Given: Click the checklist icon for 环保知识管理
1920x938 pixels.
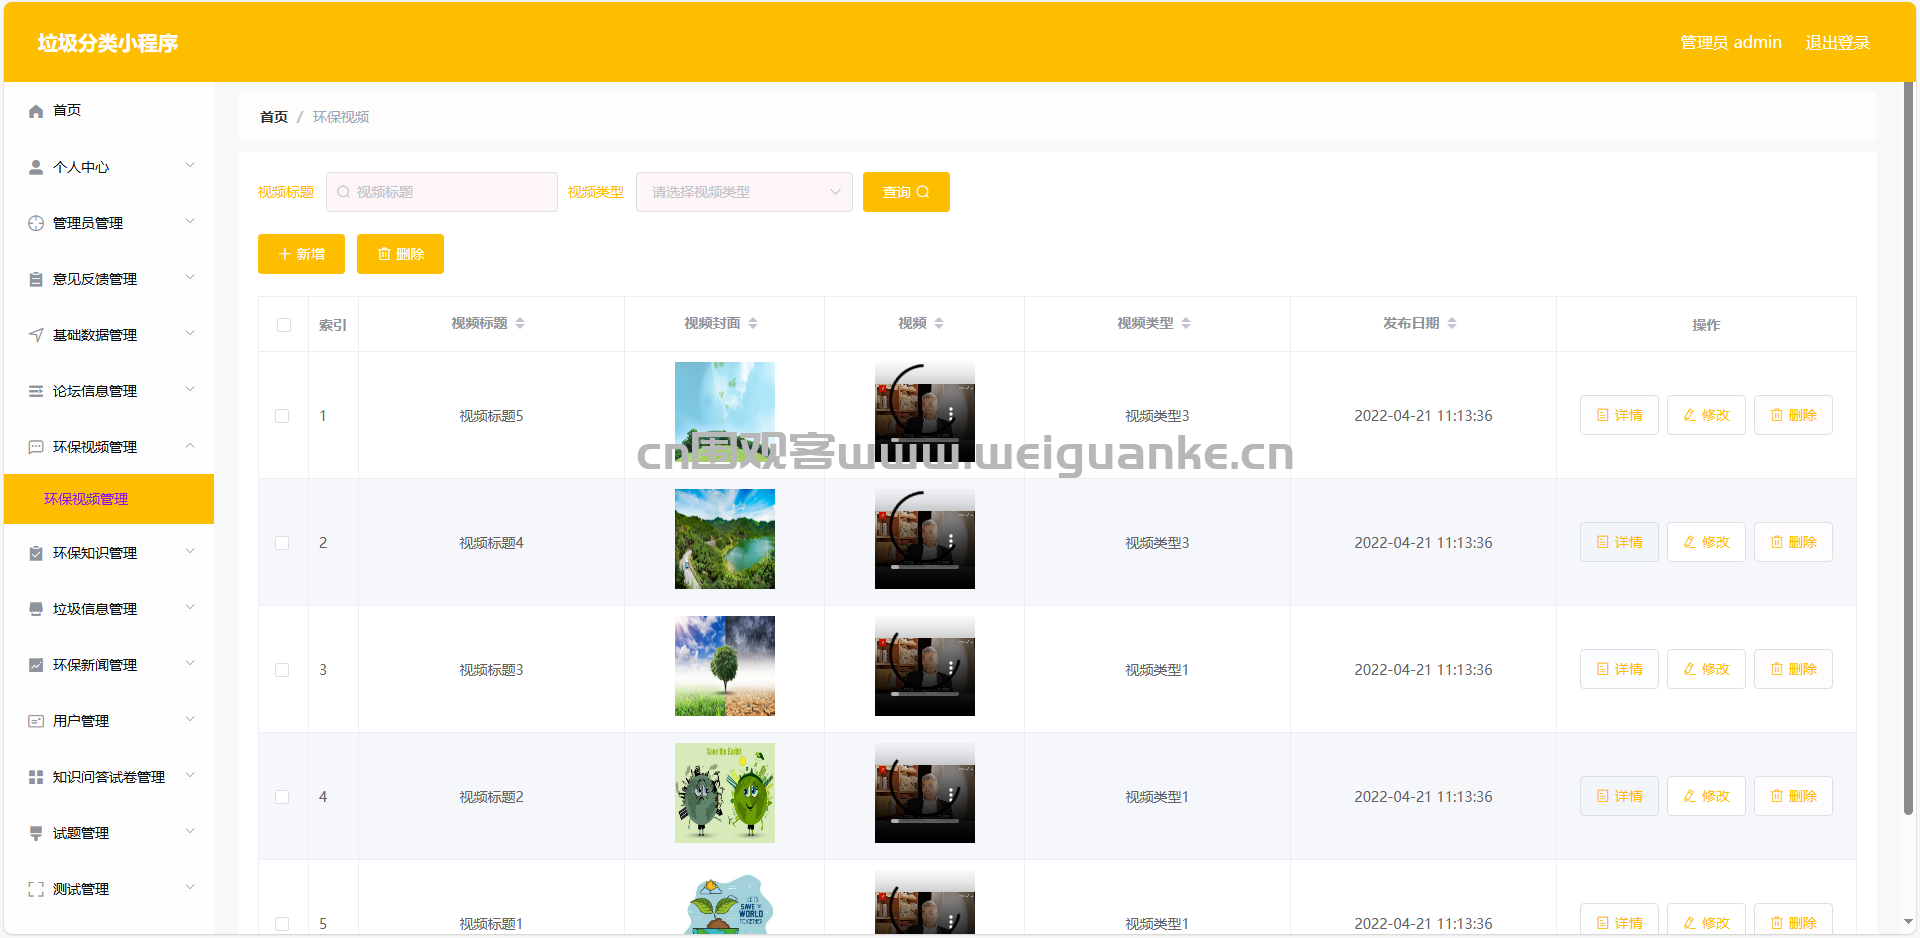Looking at the screenshot, I should tap(36, 553).
